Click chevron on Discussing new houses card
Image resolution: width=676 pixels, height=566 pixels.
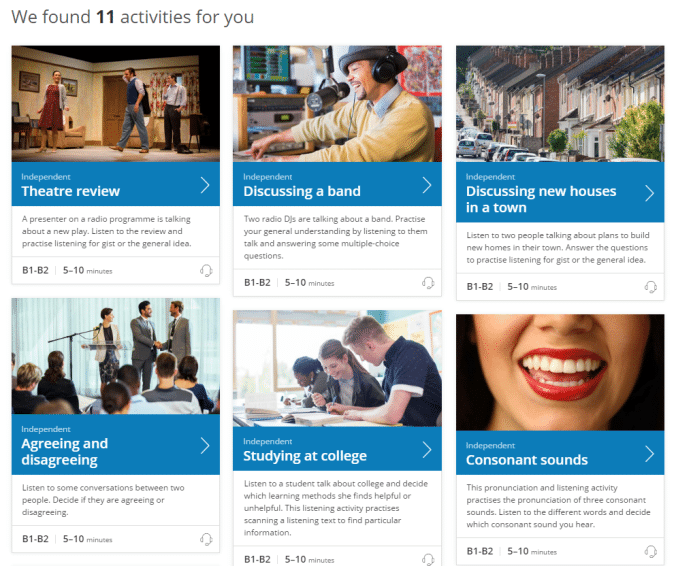coord(650,193)
